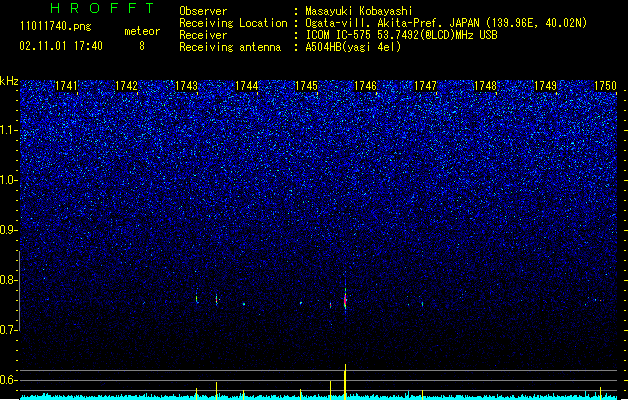The height and width of the screenshot is (400, 629).
Task: Click the Ogata-vill. Akita-Pref. JAPAN location text
Action: tap(446, 23)
